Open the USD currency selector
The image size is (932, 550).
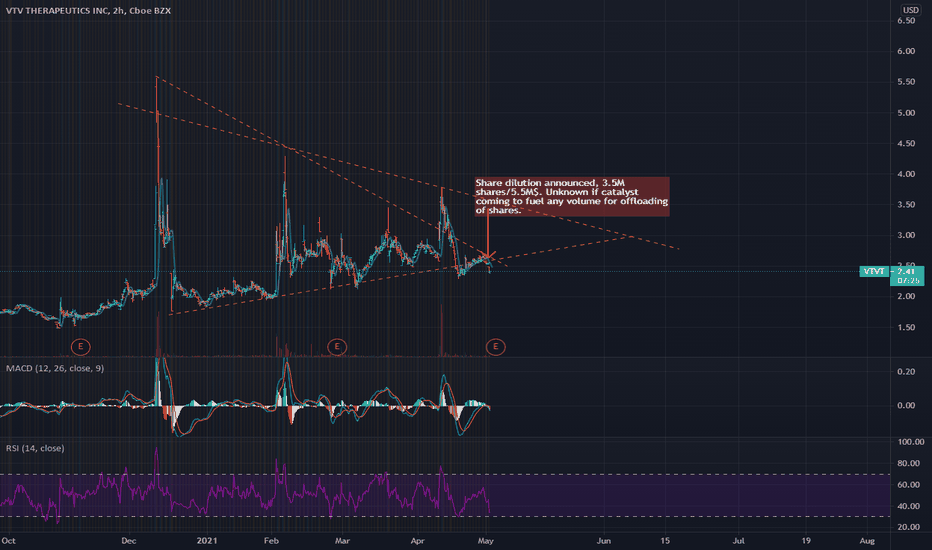pos(911,10)
